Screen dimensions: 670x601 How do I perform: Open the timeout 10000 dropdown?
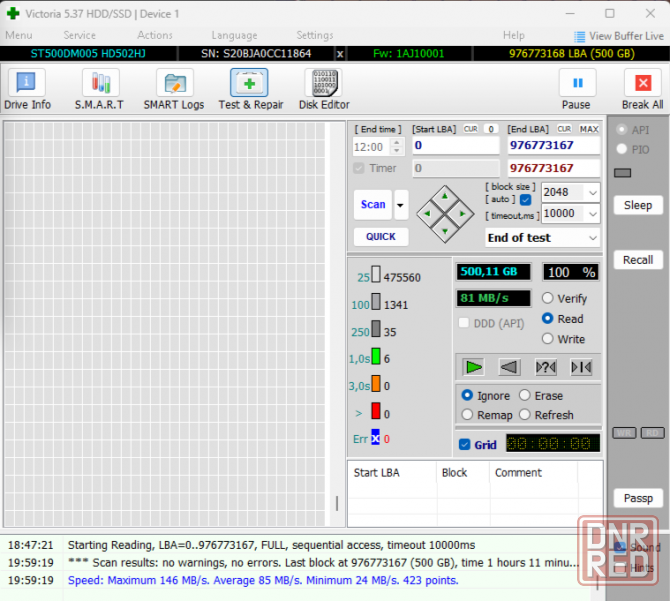pyautogui.click(x=591, y=214)
